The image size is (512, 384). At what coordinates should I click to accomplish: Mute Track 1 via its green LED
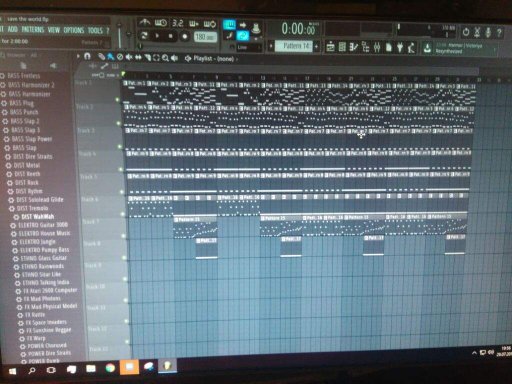117,99
